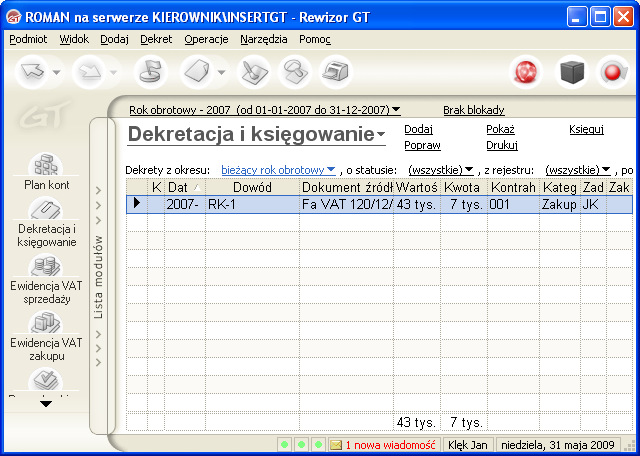640x456 pixels.
Task: Click the printer toolbar icon
Action: coord(336,72)
